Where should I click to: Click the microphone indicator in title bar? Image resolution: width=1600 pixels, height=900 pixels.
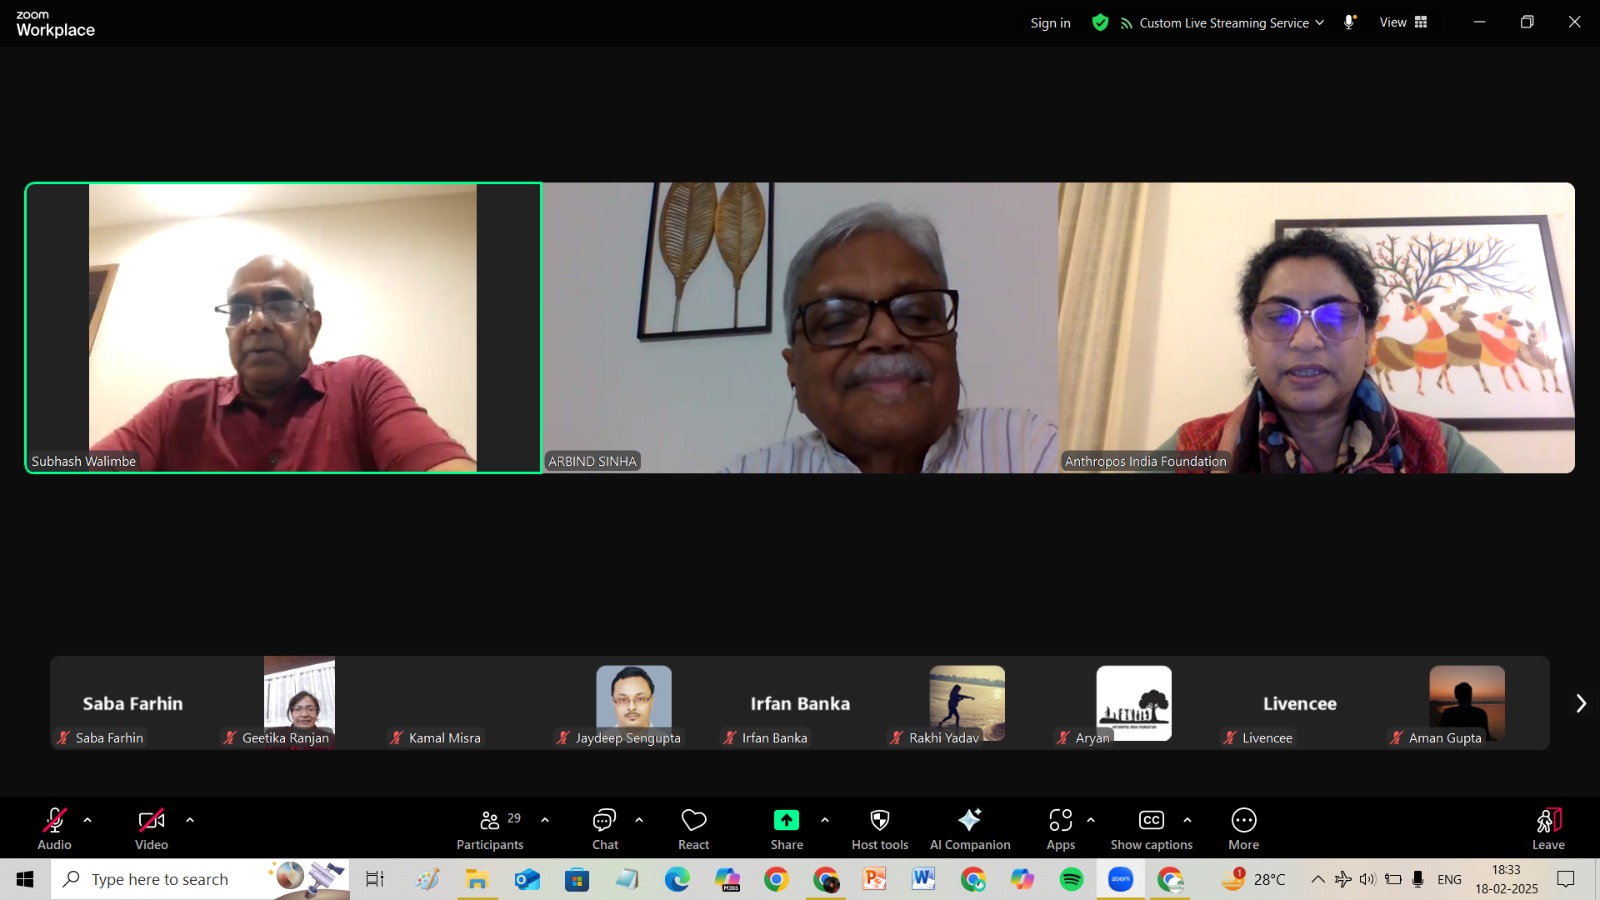(1349, 22)
